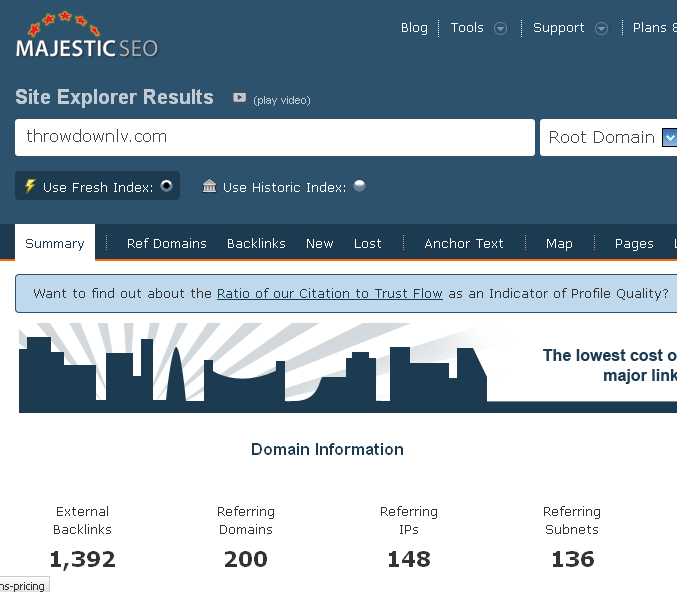The width and height of the screenshot is (677, 592).
Task: Click the Majestic SEO logo
Action: tap(86, 36)
